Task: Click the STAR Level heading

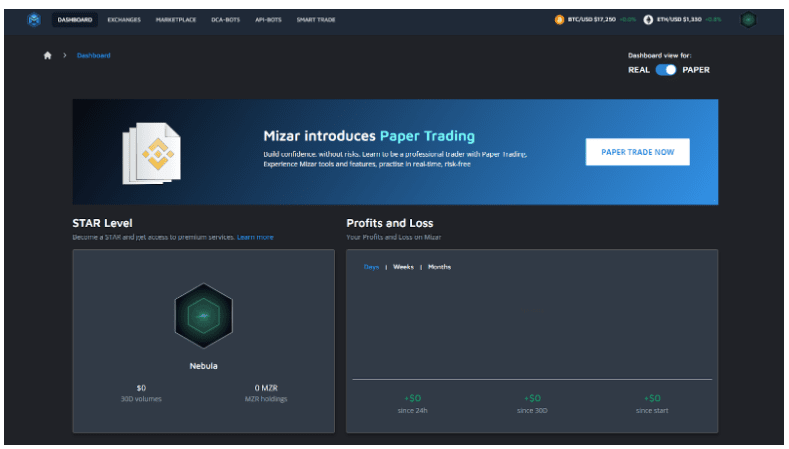Action: point(102,223)
